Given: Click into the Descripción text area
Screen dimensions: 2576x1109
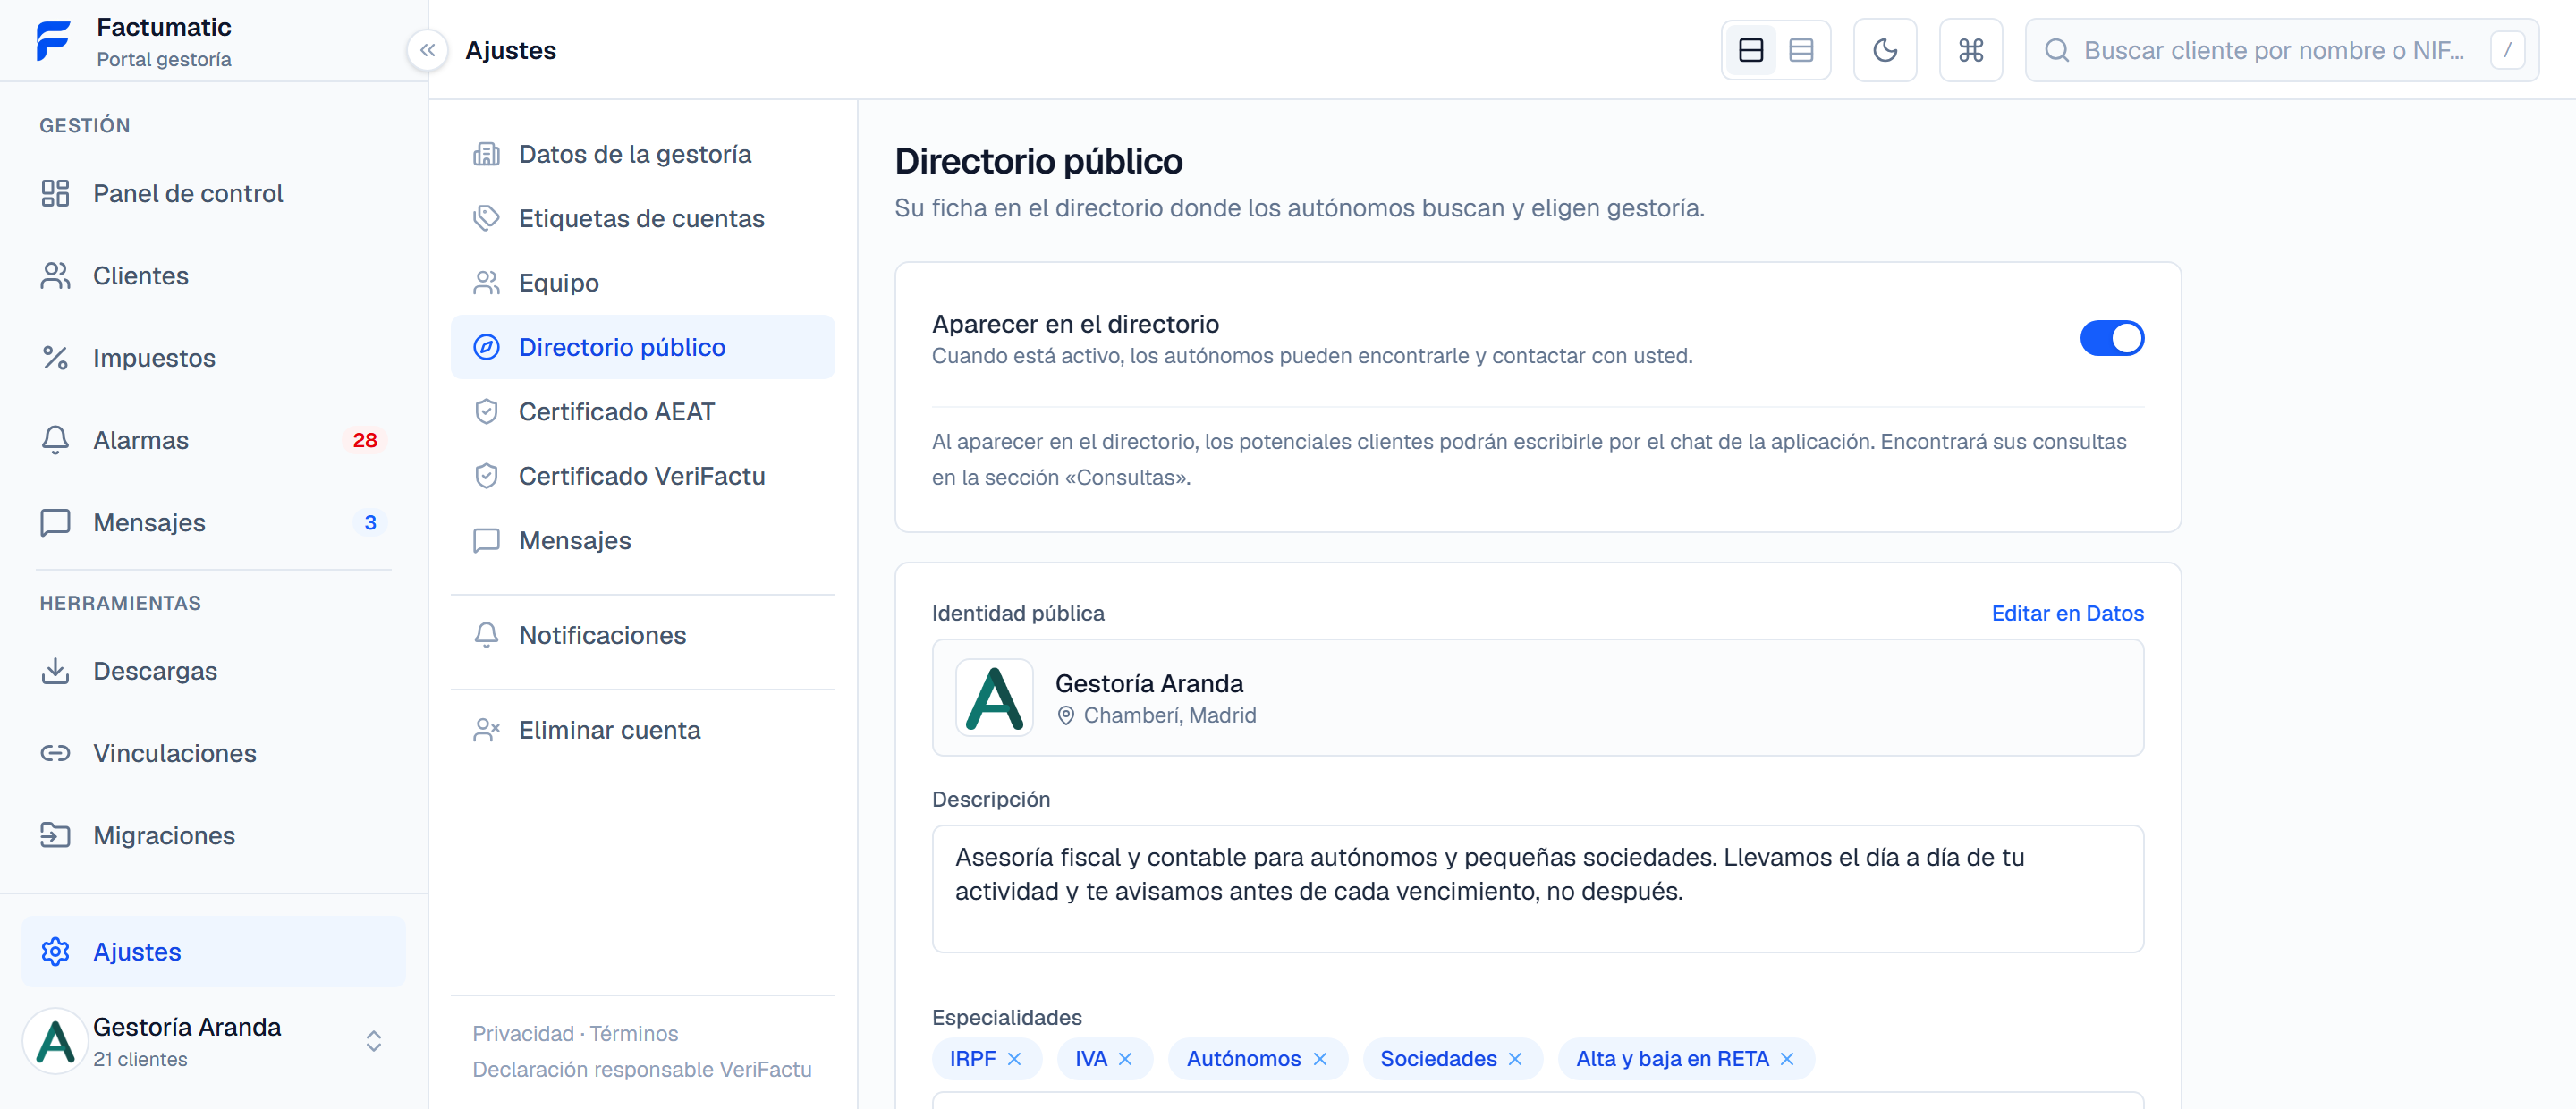Looking at the screenshot, I should click(1537, 889).
